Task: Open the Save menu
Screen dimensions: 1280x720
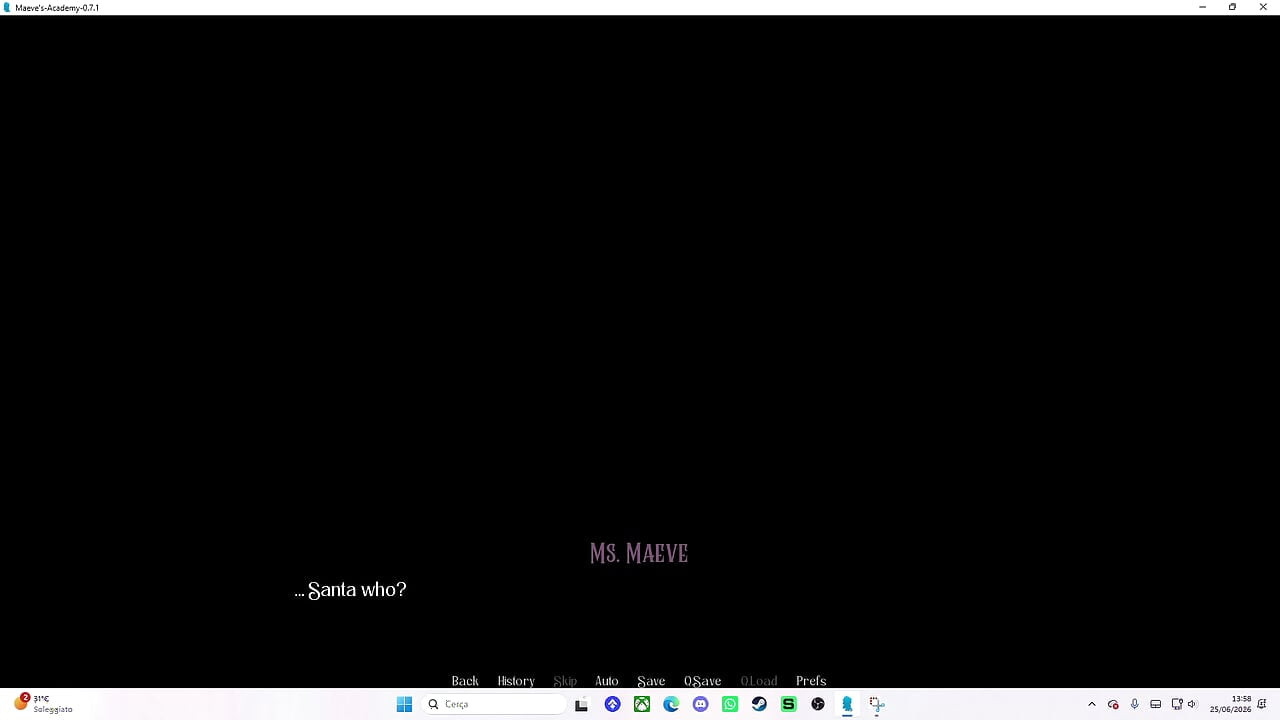Action: point(651,681)
